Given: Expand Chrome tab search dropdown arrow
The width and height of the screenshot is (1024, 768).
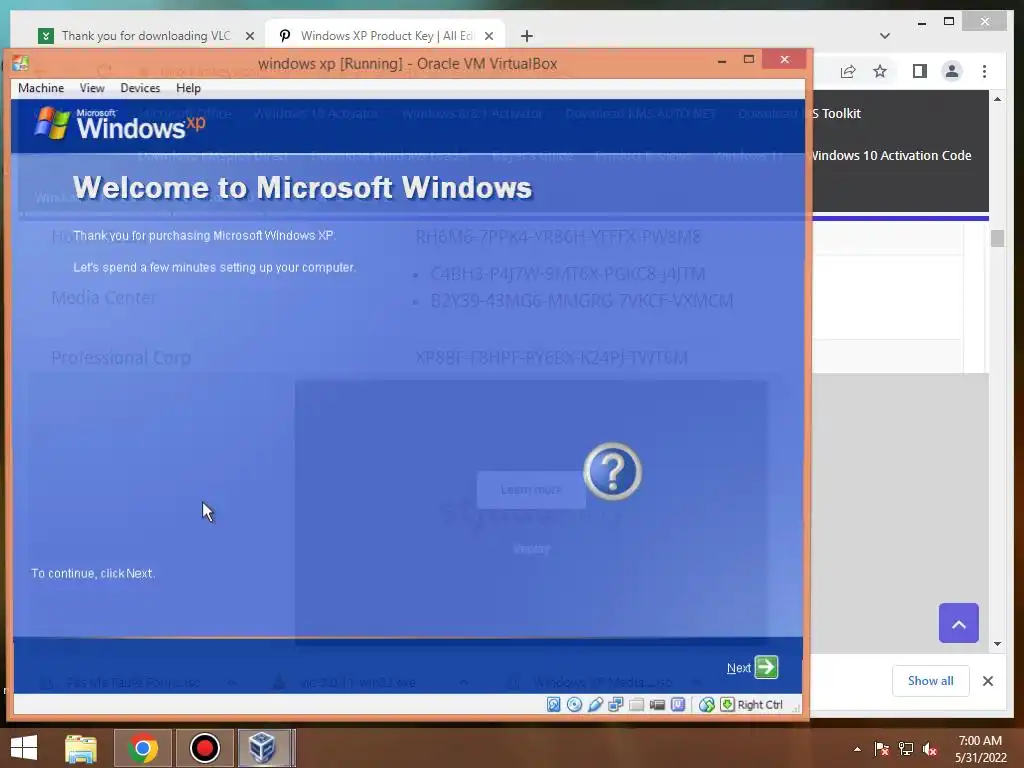Looking at the screenshot, I should tap(885, 36).
